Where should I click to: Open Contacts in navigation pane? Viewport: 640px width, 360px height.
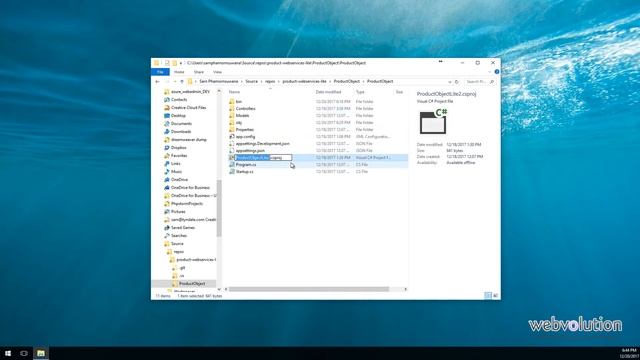pos(179,100)
